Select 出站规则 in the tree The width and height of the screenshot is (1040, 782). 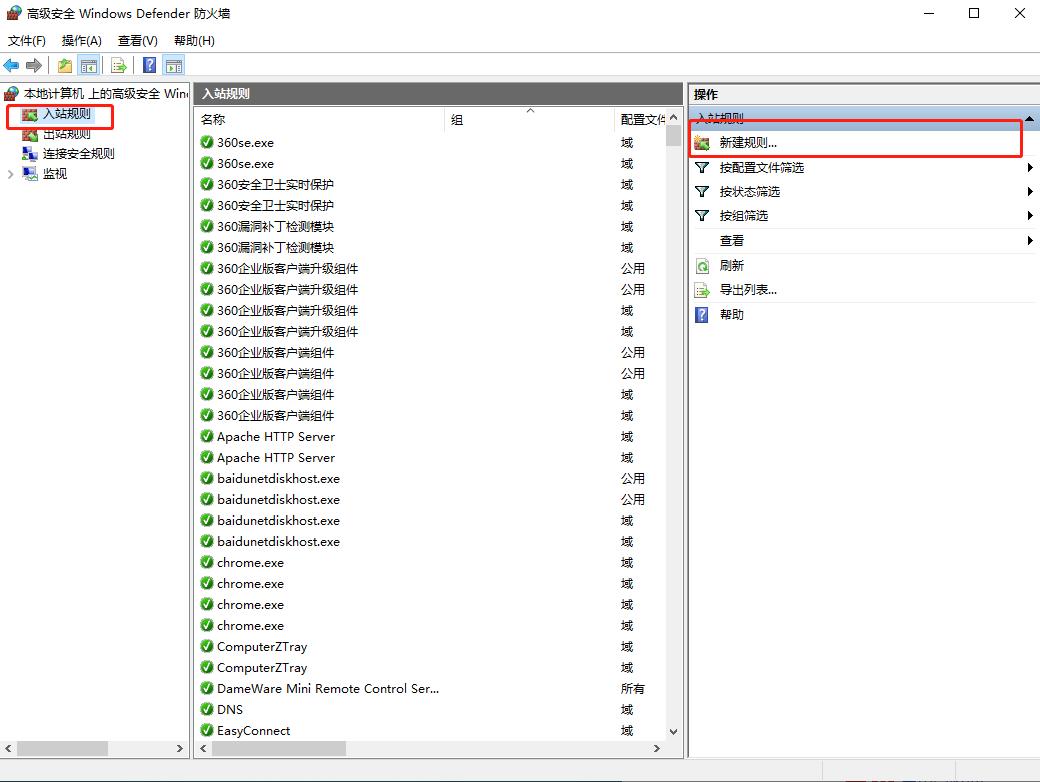click(x=67, y=134)
